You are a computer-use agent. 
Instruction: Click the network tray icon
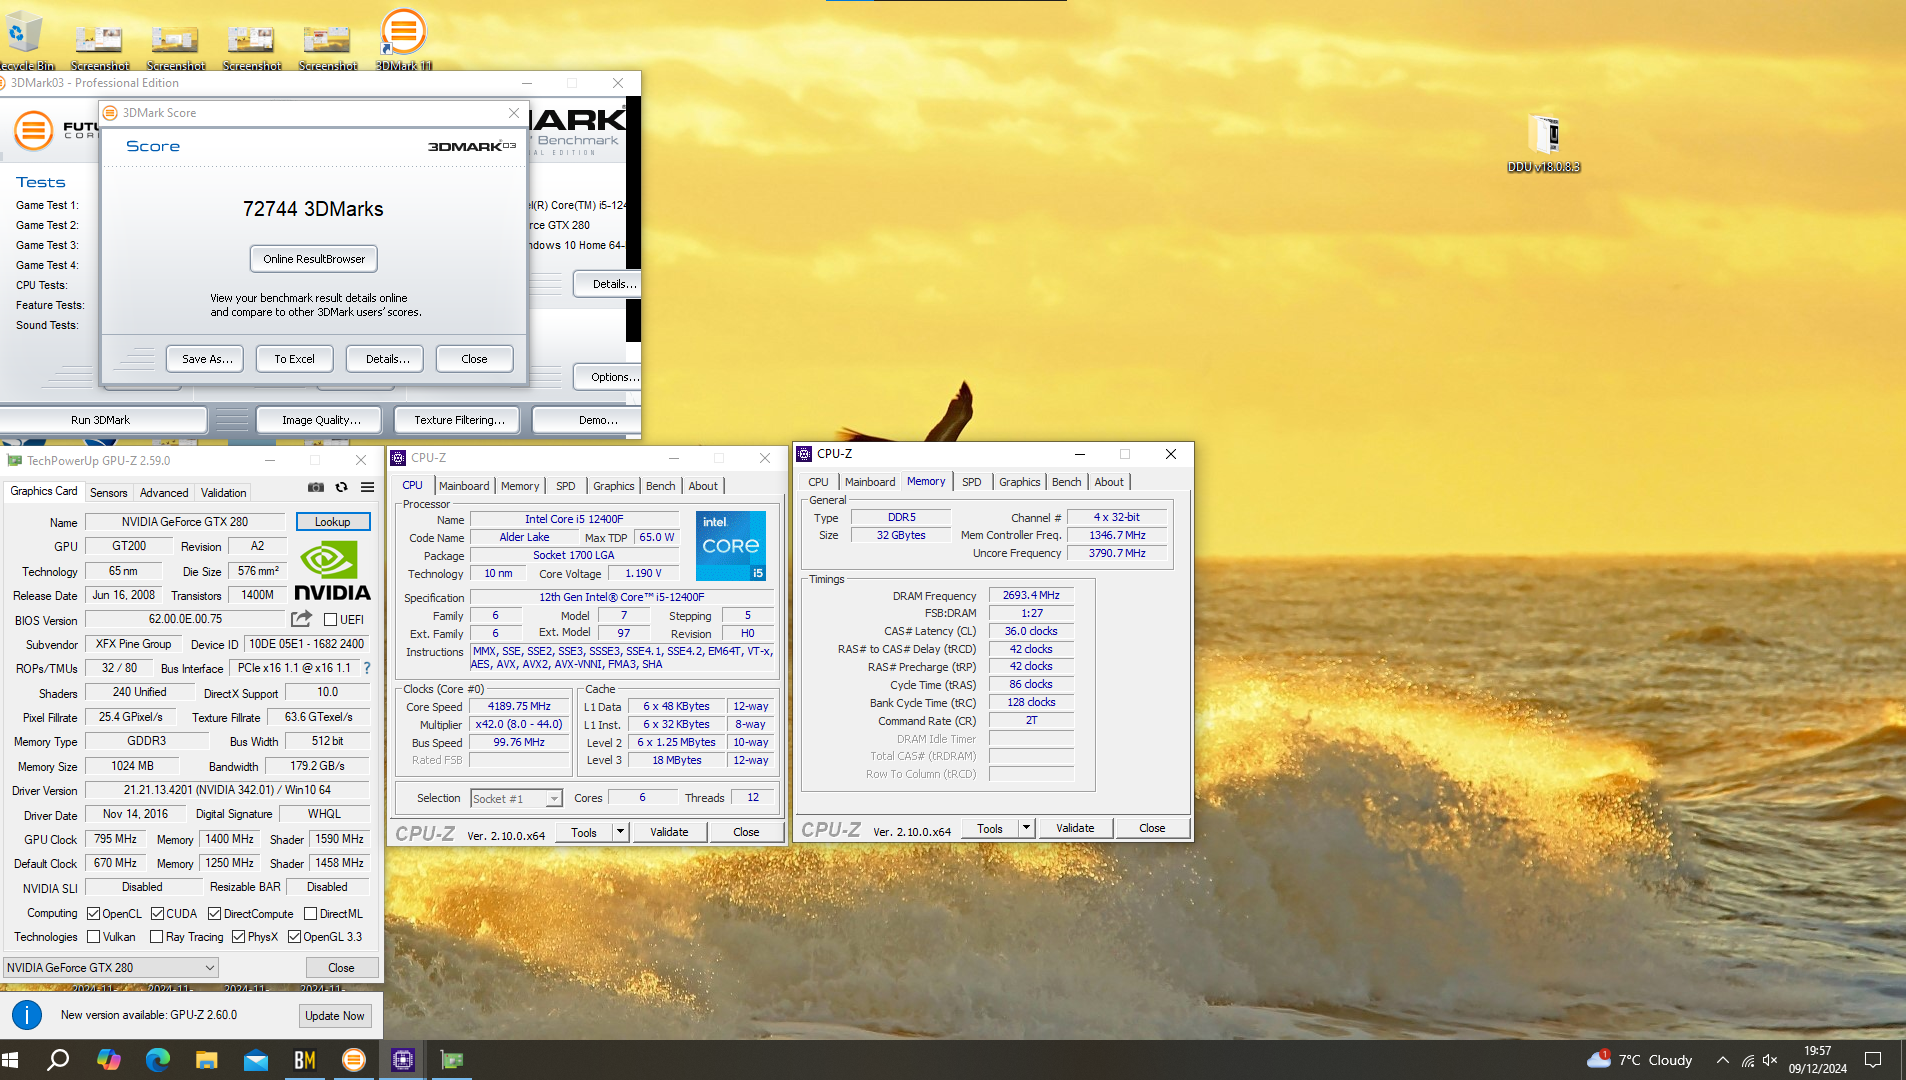tap(1747, 1060)
